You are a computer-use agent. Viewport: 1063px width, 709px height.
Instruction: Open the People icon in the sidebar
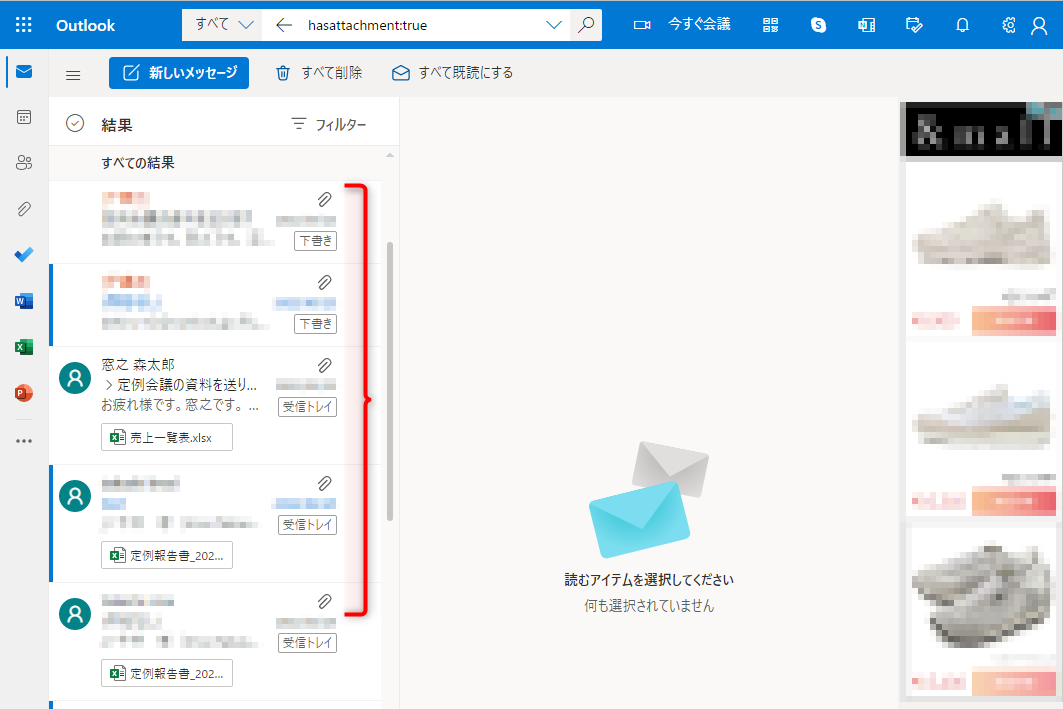(23, 162)
